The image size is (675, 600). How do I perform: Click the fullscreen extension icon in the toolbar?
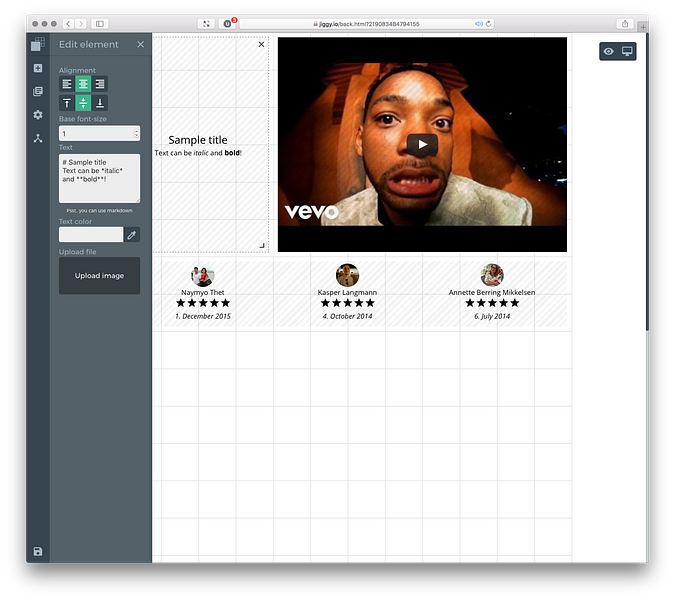coord(206,24)
